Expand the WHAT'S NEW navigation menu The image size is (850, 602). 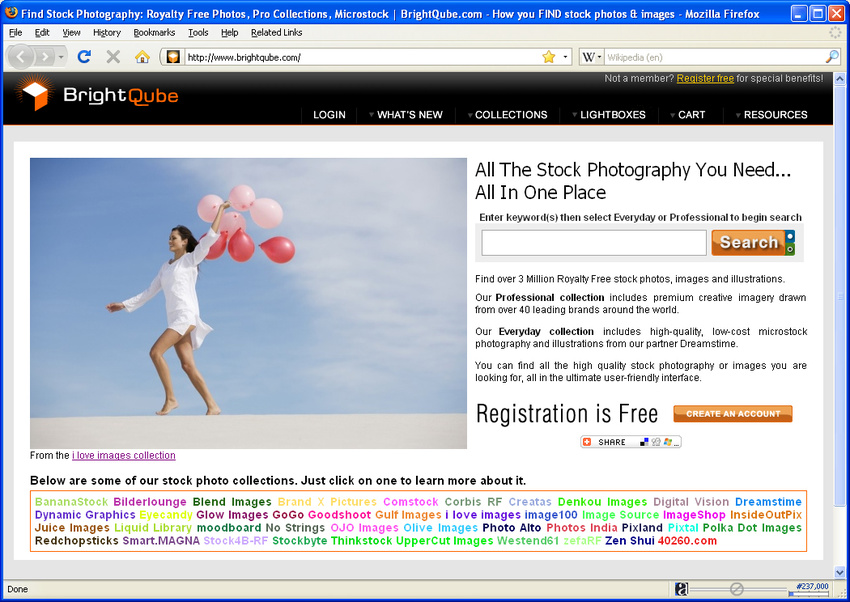pos(405,115)
